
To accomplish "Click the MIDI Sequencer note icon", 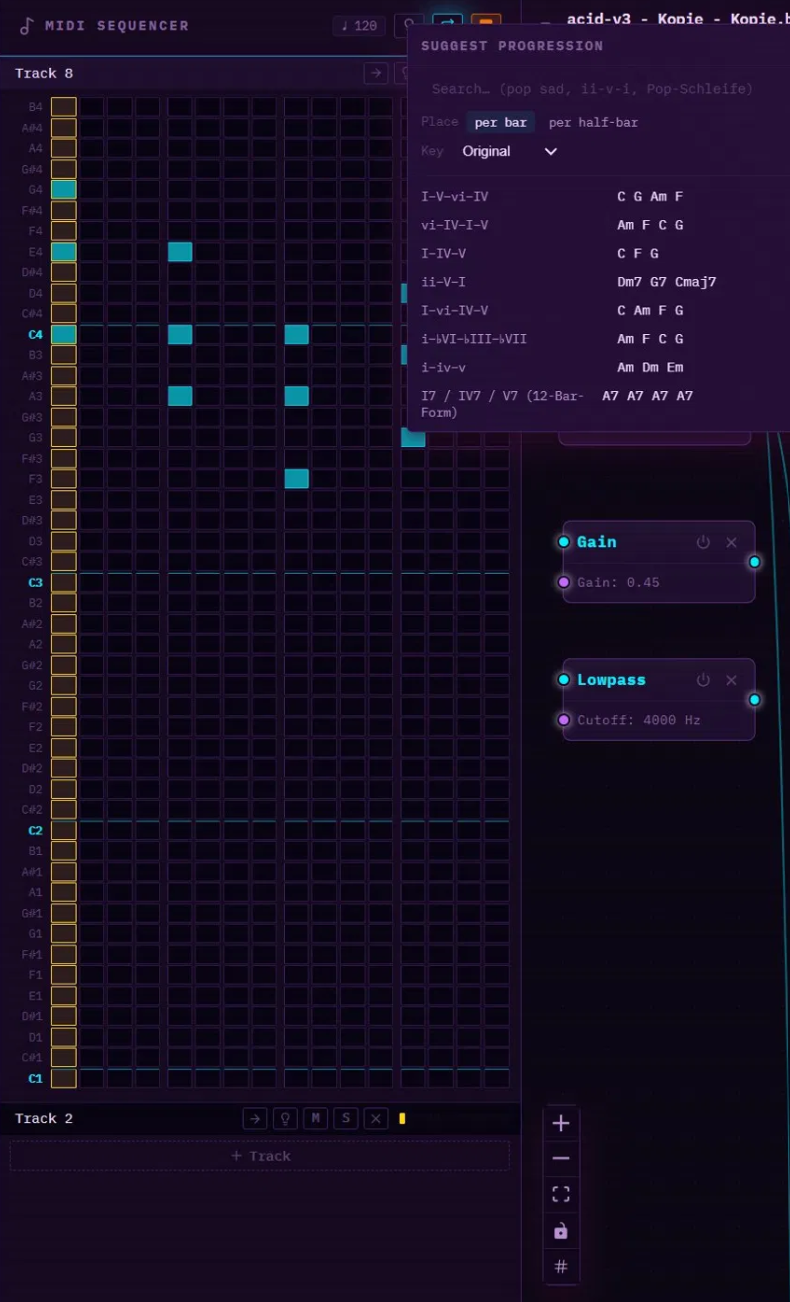I will (x=27, y=26).
